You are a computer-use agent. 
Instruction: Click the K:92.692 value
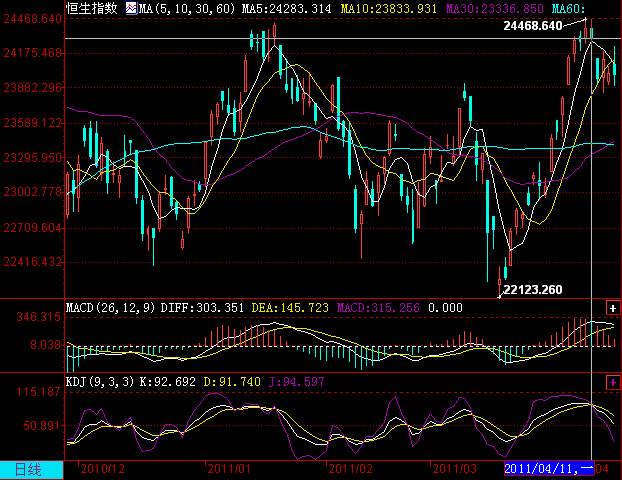click(x=168, y=382)
